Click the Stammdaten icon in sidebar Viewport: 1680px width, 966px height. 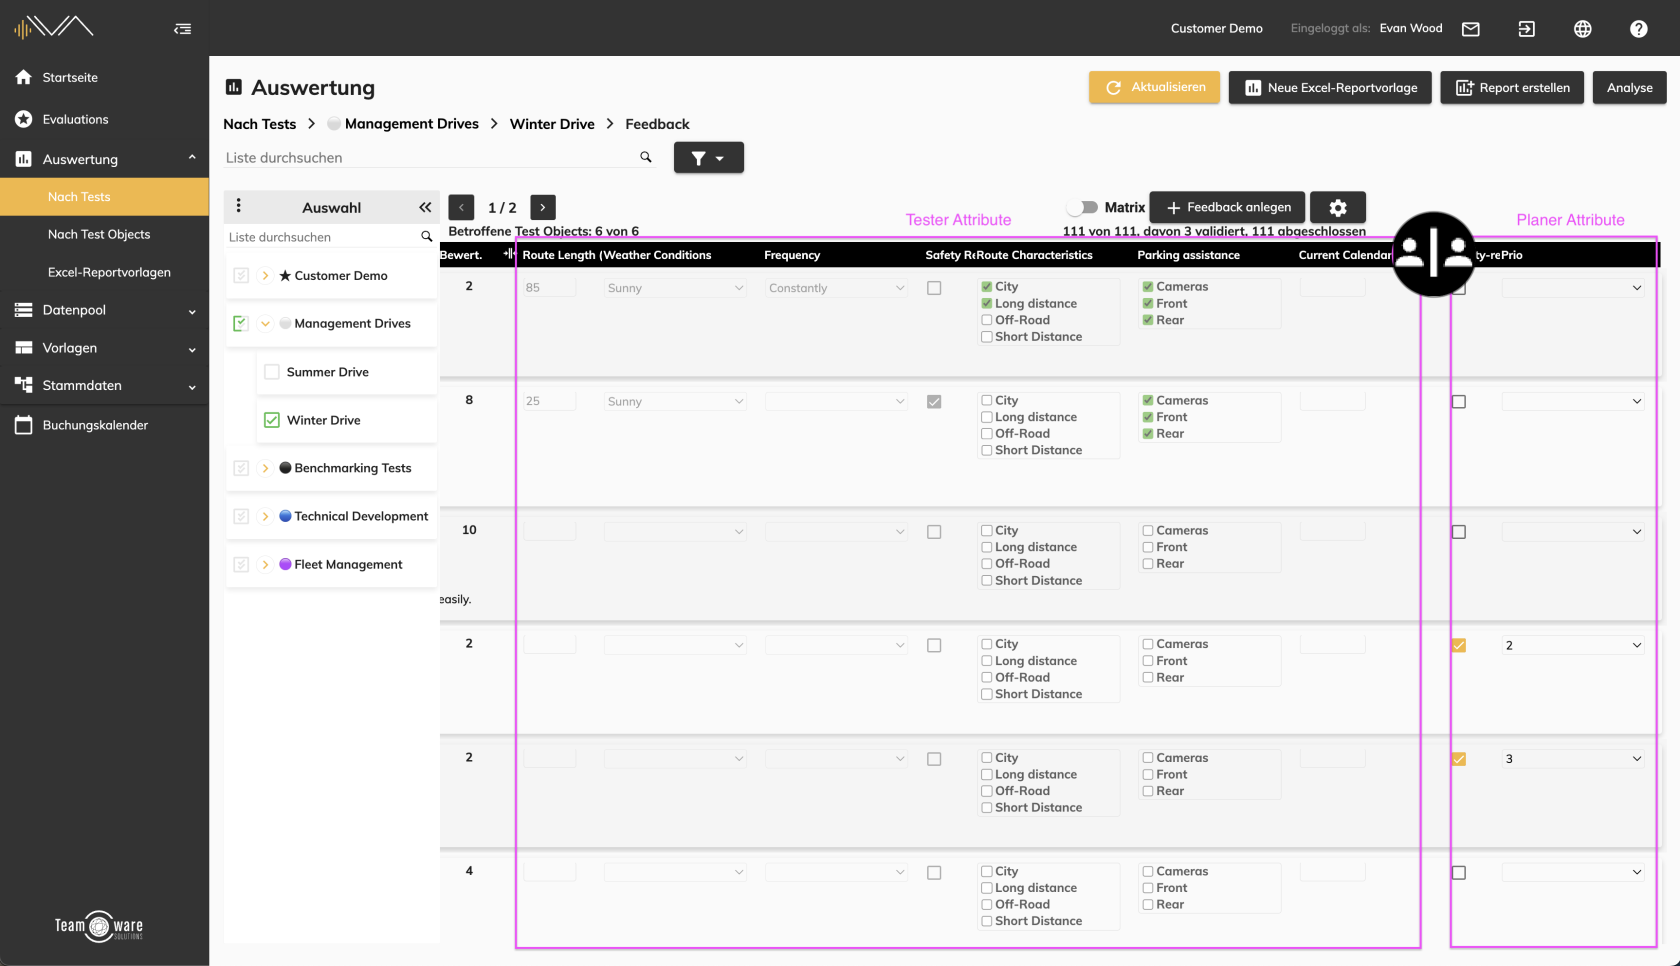point(24,385)
